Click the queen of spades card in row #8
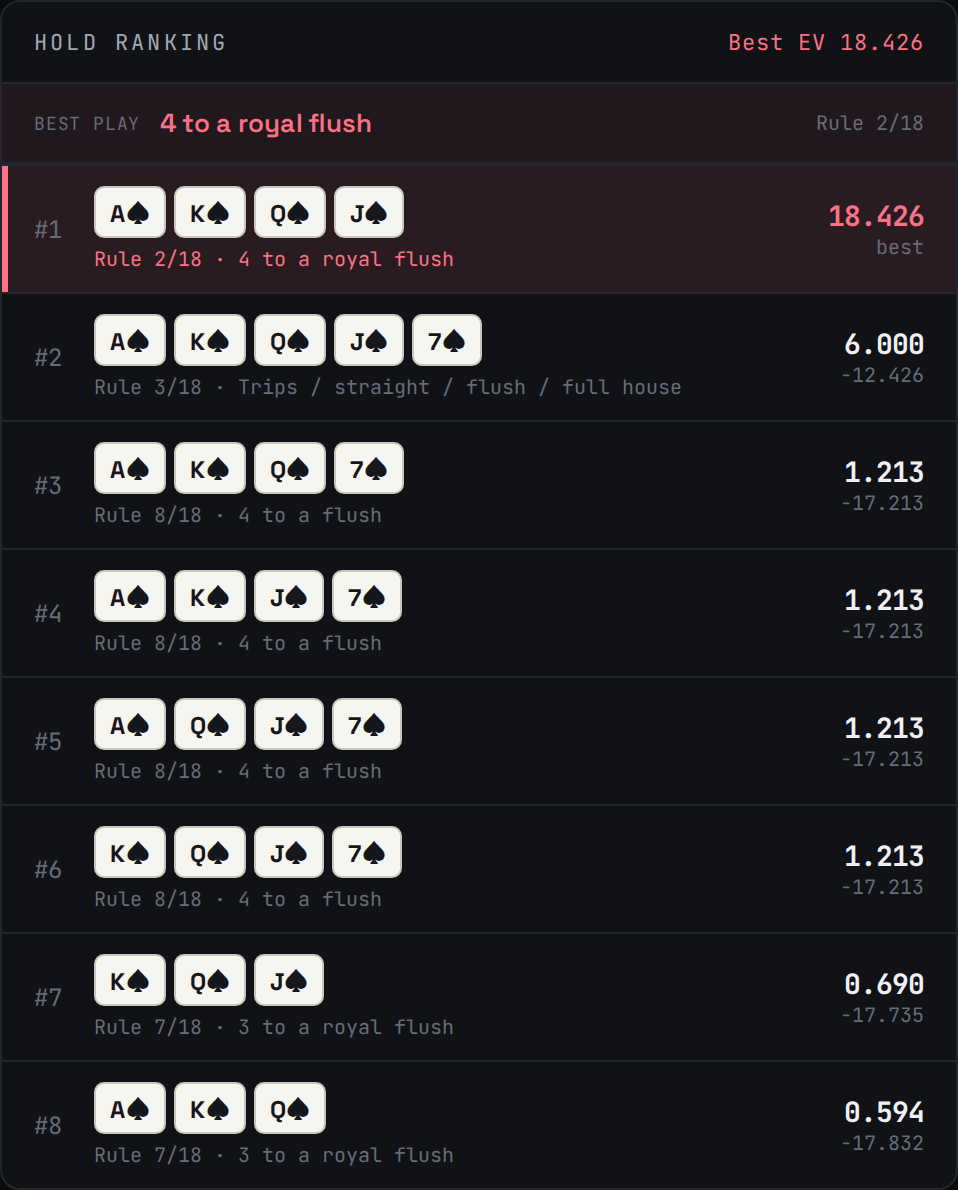Screen dimensions: 958x1190 [x=289, y=1108]
